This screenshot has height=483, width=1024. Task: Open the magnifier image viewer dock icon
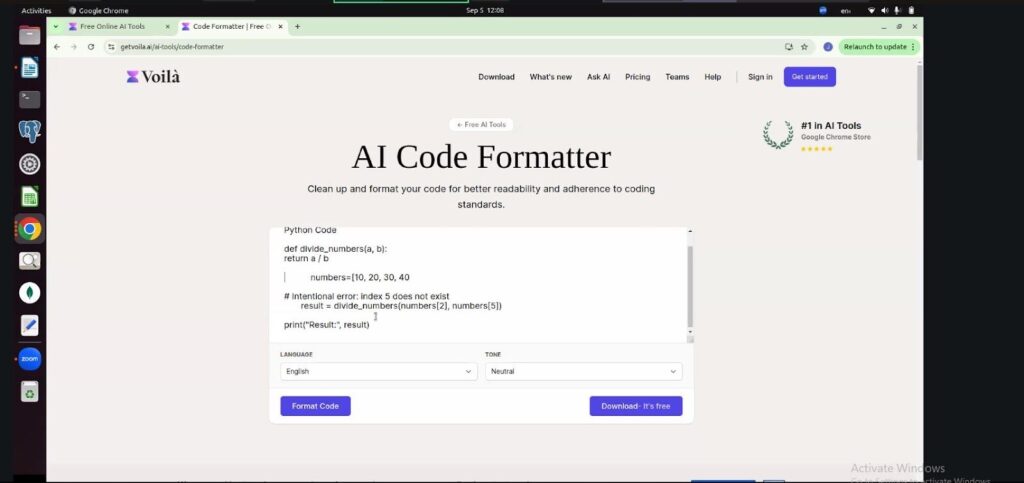click(29, 261)
